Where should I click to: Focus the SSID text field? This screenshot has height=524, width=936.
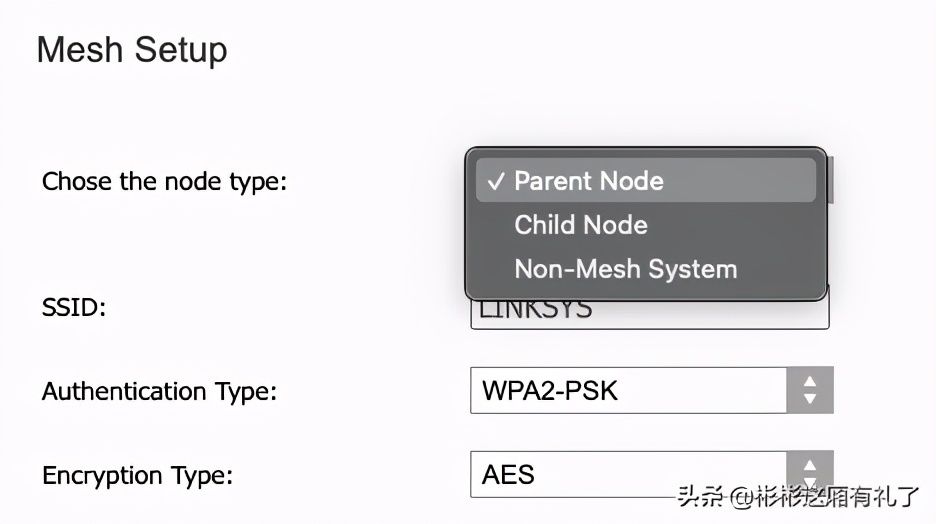649,313
